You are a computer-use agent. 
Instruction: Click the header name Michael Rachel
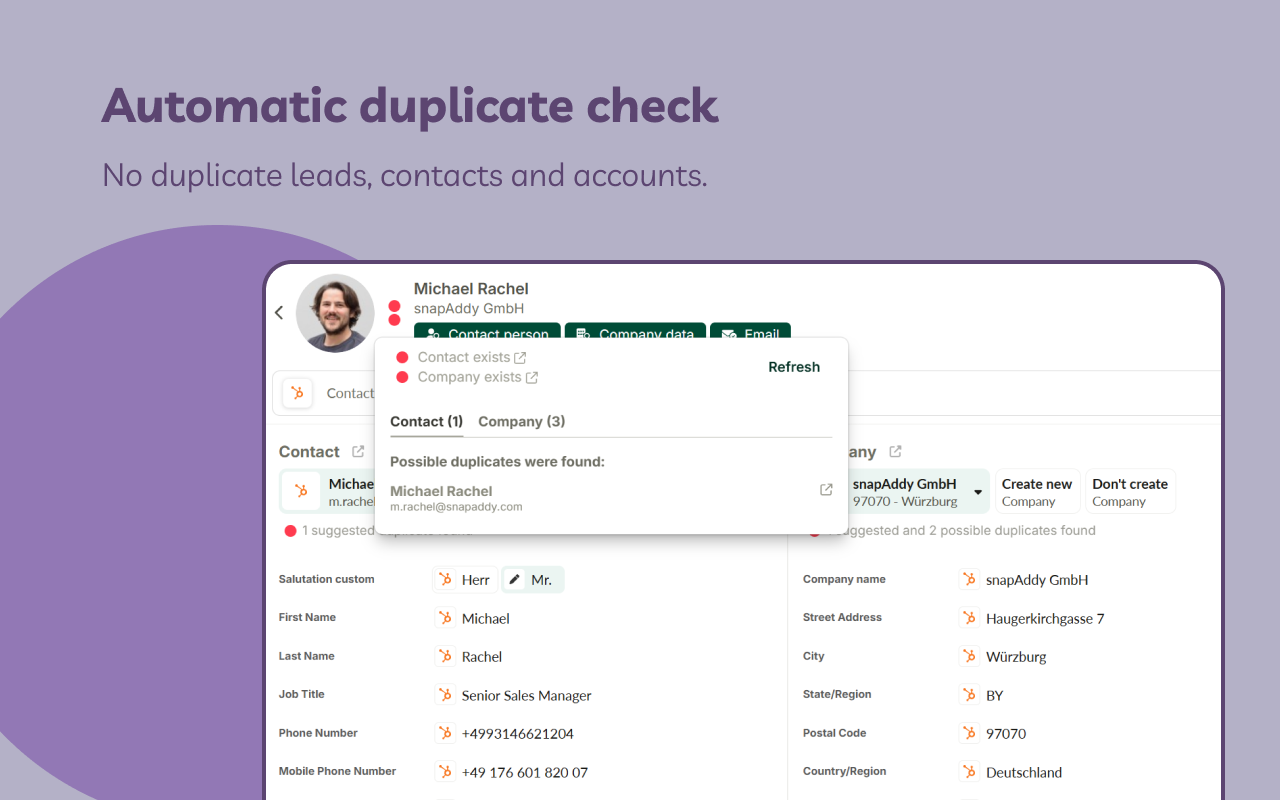(x=471, y=289)
